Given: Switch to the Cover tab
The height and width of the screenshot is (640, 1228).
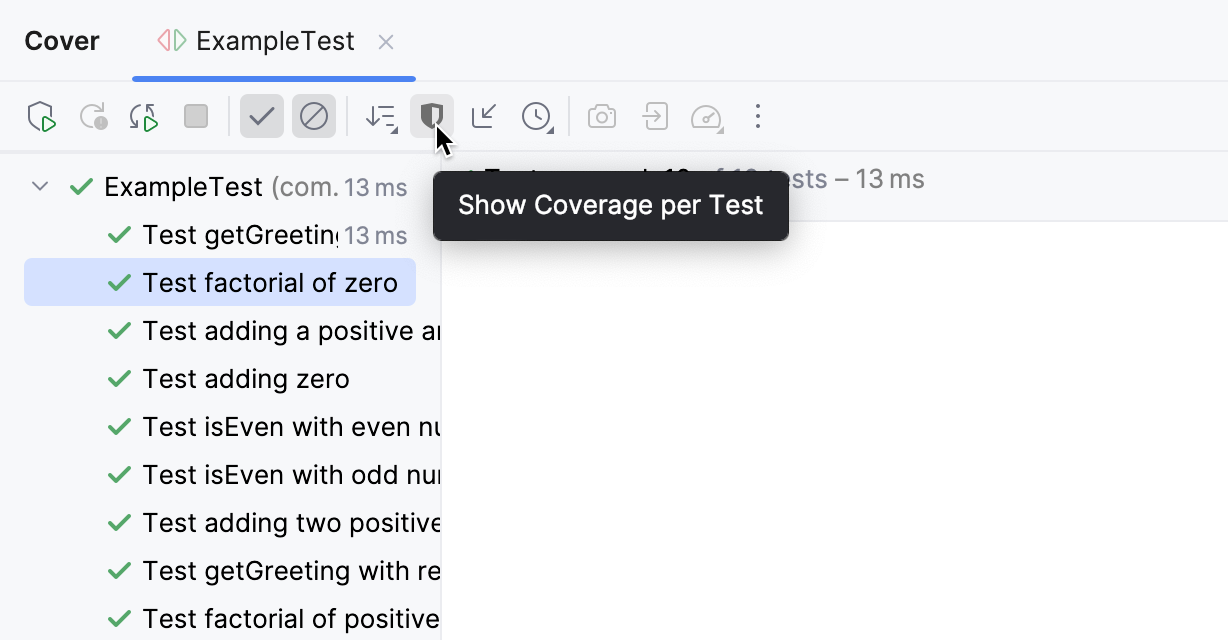Looking at the screenshot, I should coord(61,41).
